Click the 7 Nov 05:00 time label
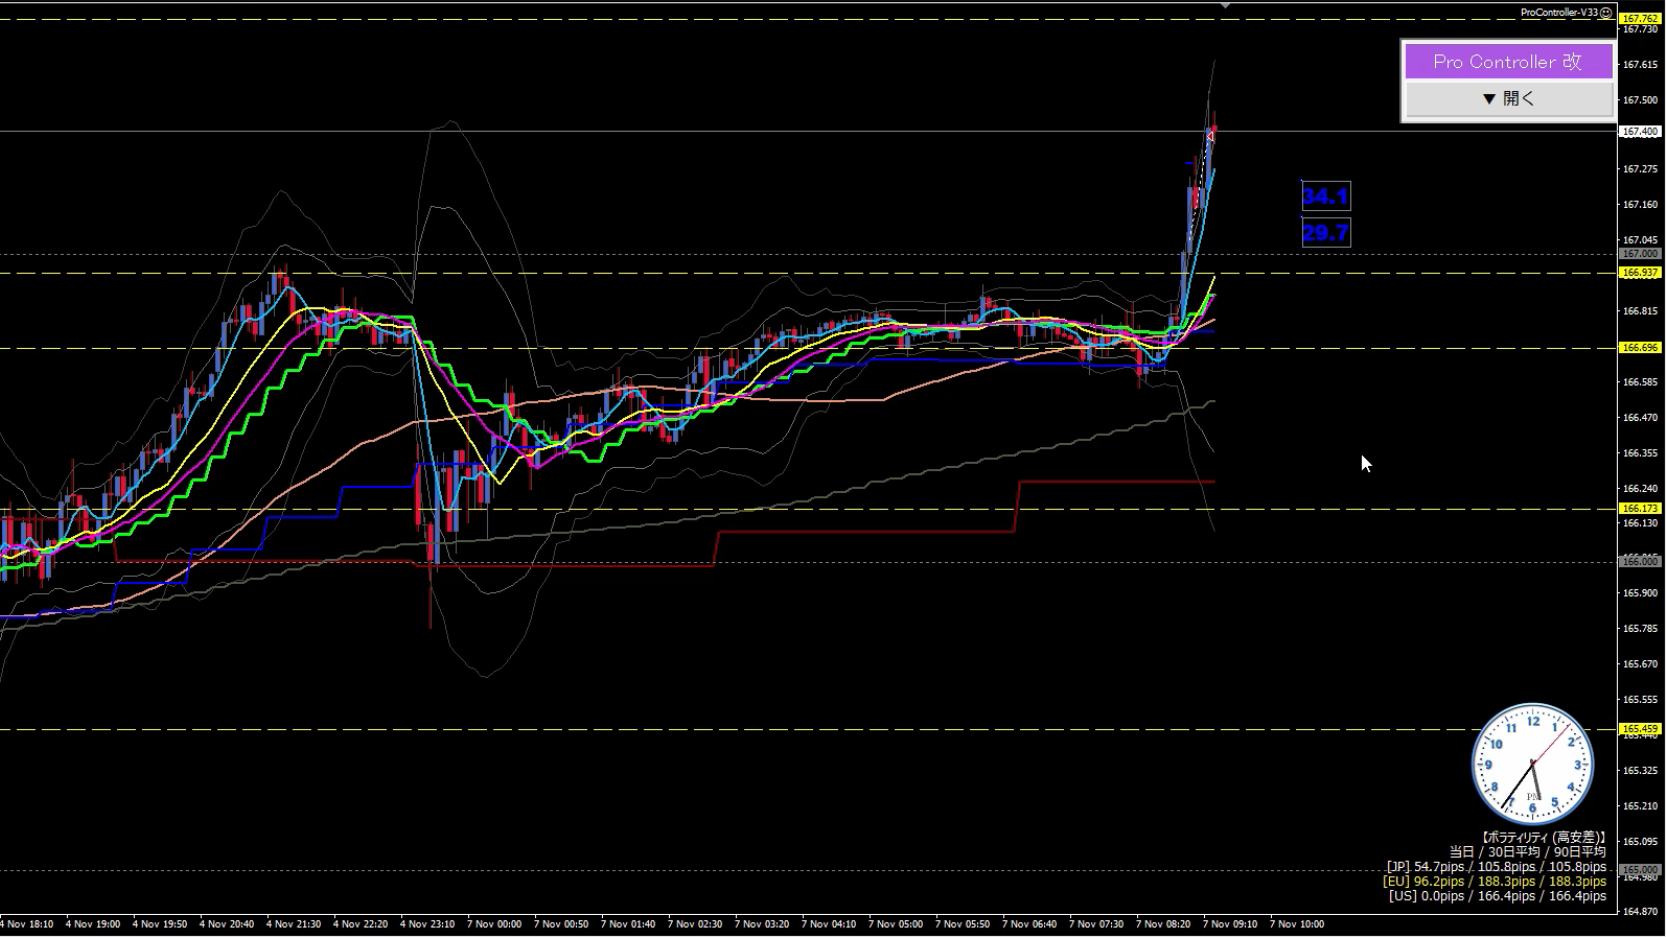The width and height of the screenshot is (1666, 937). tap(896, 924)
